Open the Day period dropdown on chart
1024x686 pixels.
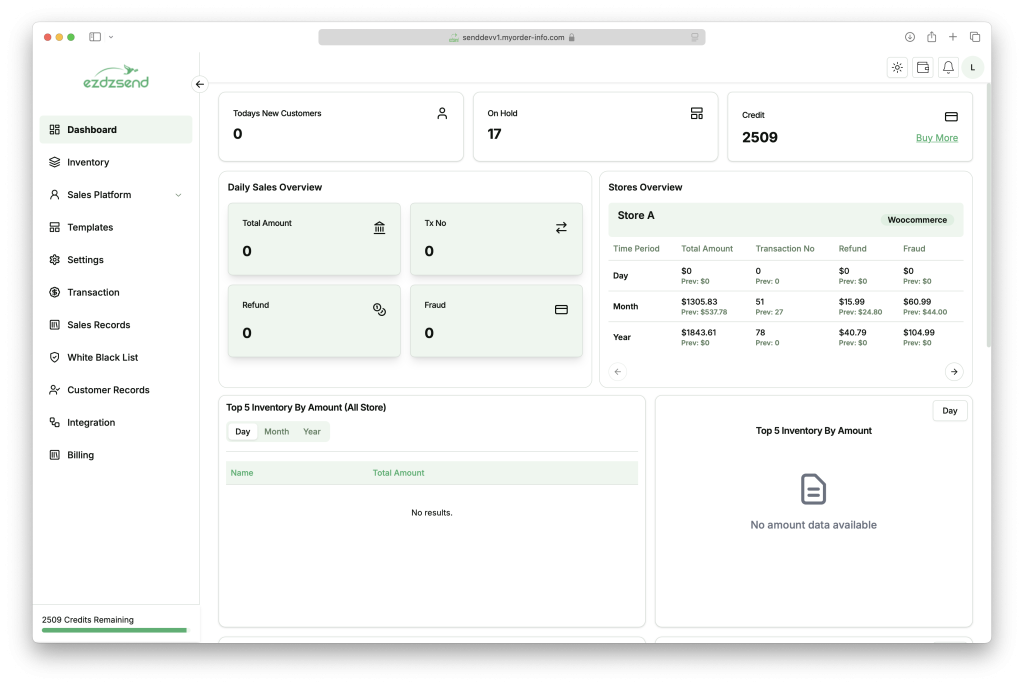coord(949,411)
